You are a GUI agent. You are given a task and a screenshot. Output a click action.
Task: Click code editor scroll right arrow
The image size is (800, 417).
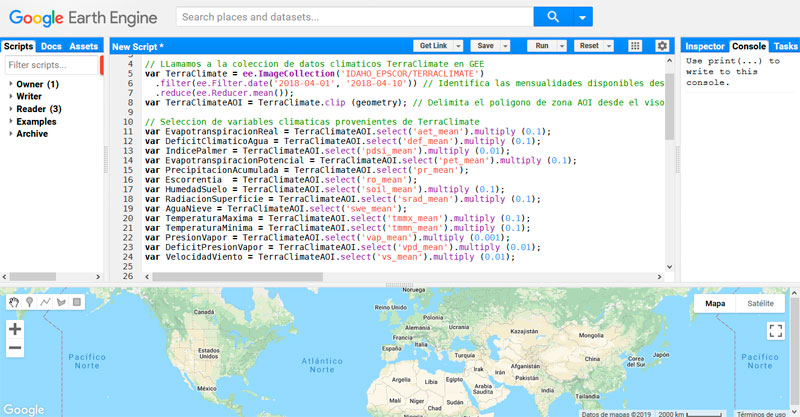[x=659, y=277]
